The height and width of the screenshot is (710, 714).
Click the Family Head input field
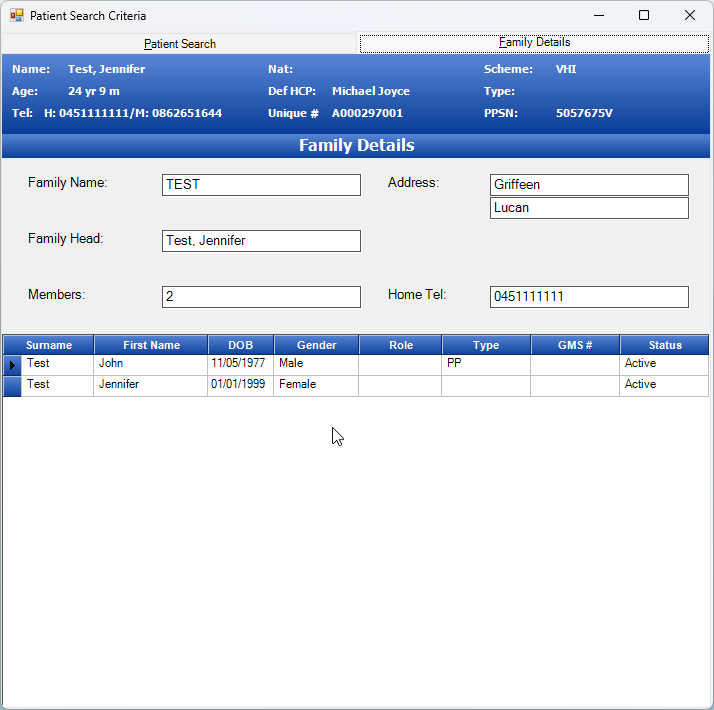point(261,241)
